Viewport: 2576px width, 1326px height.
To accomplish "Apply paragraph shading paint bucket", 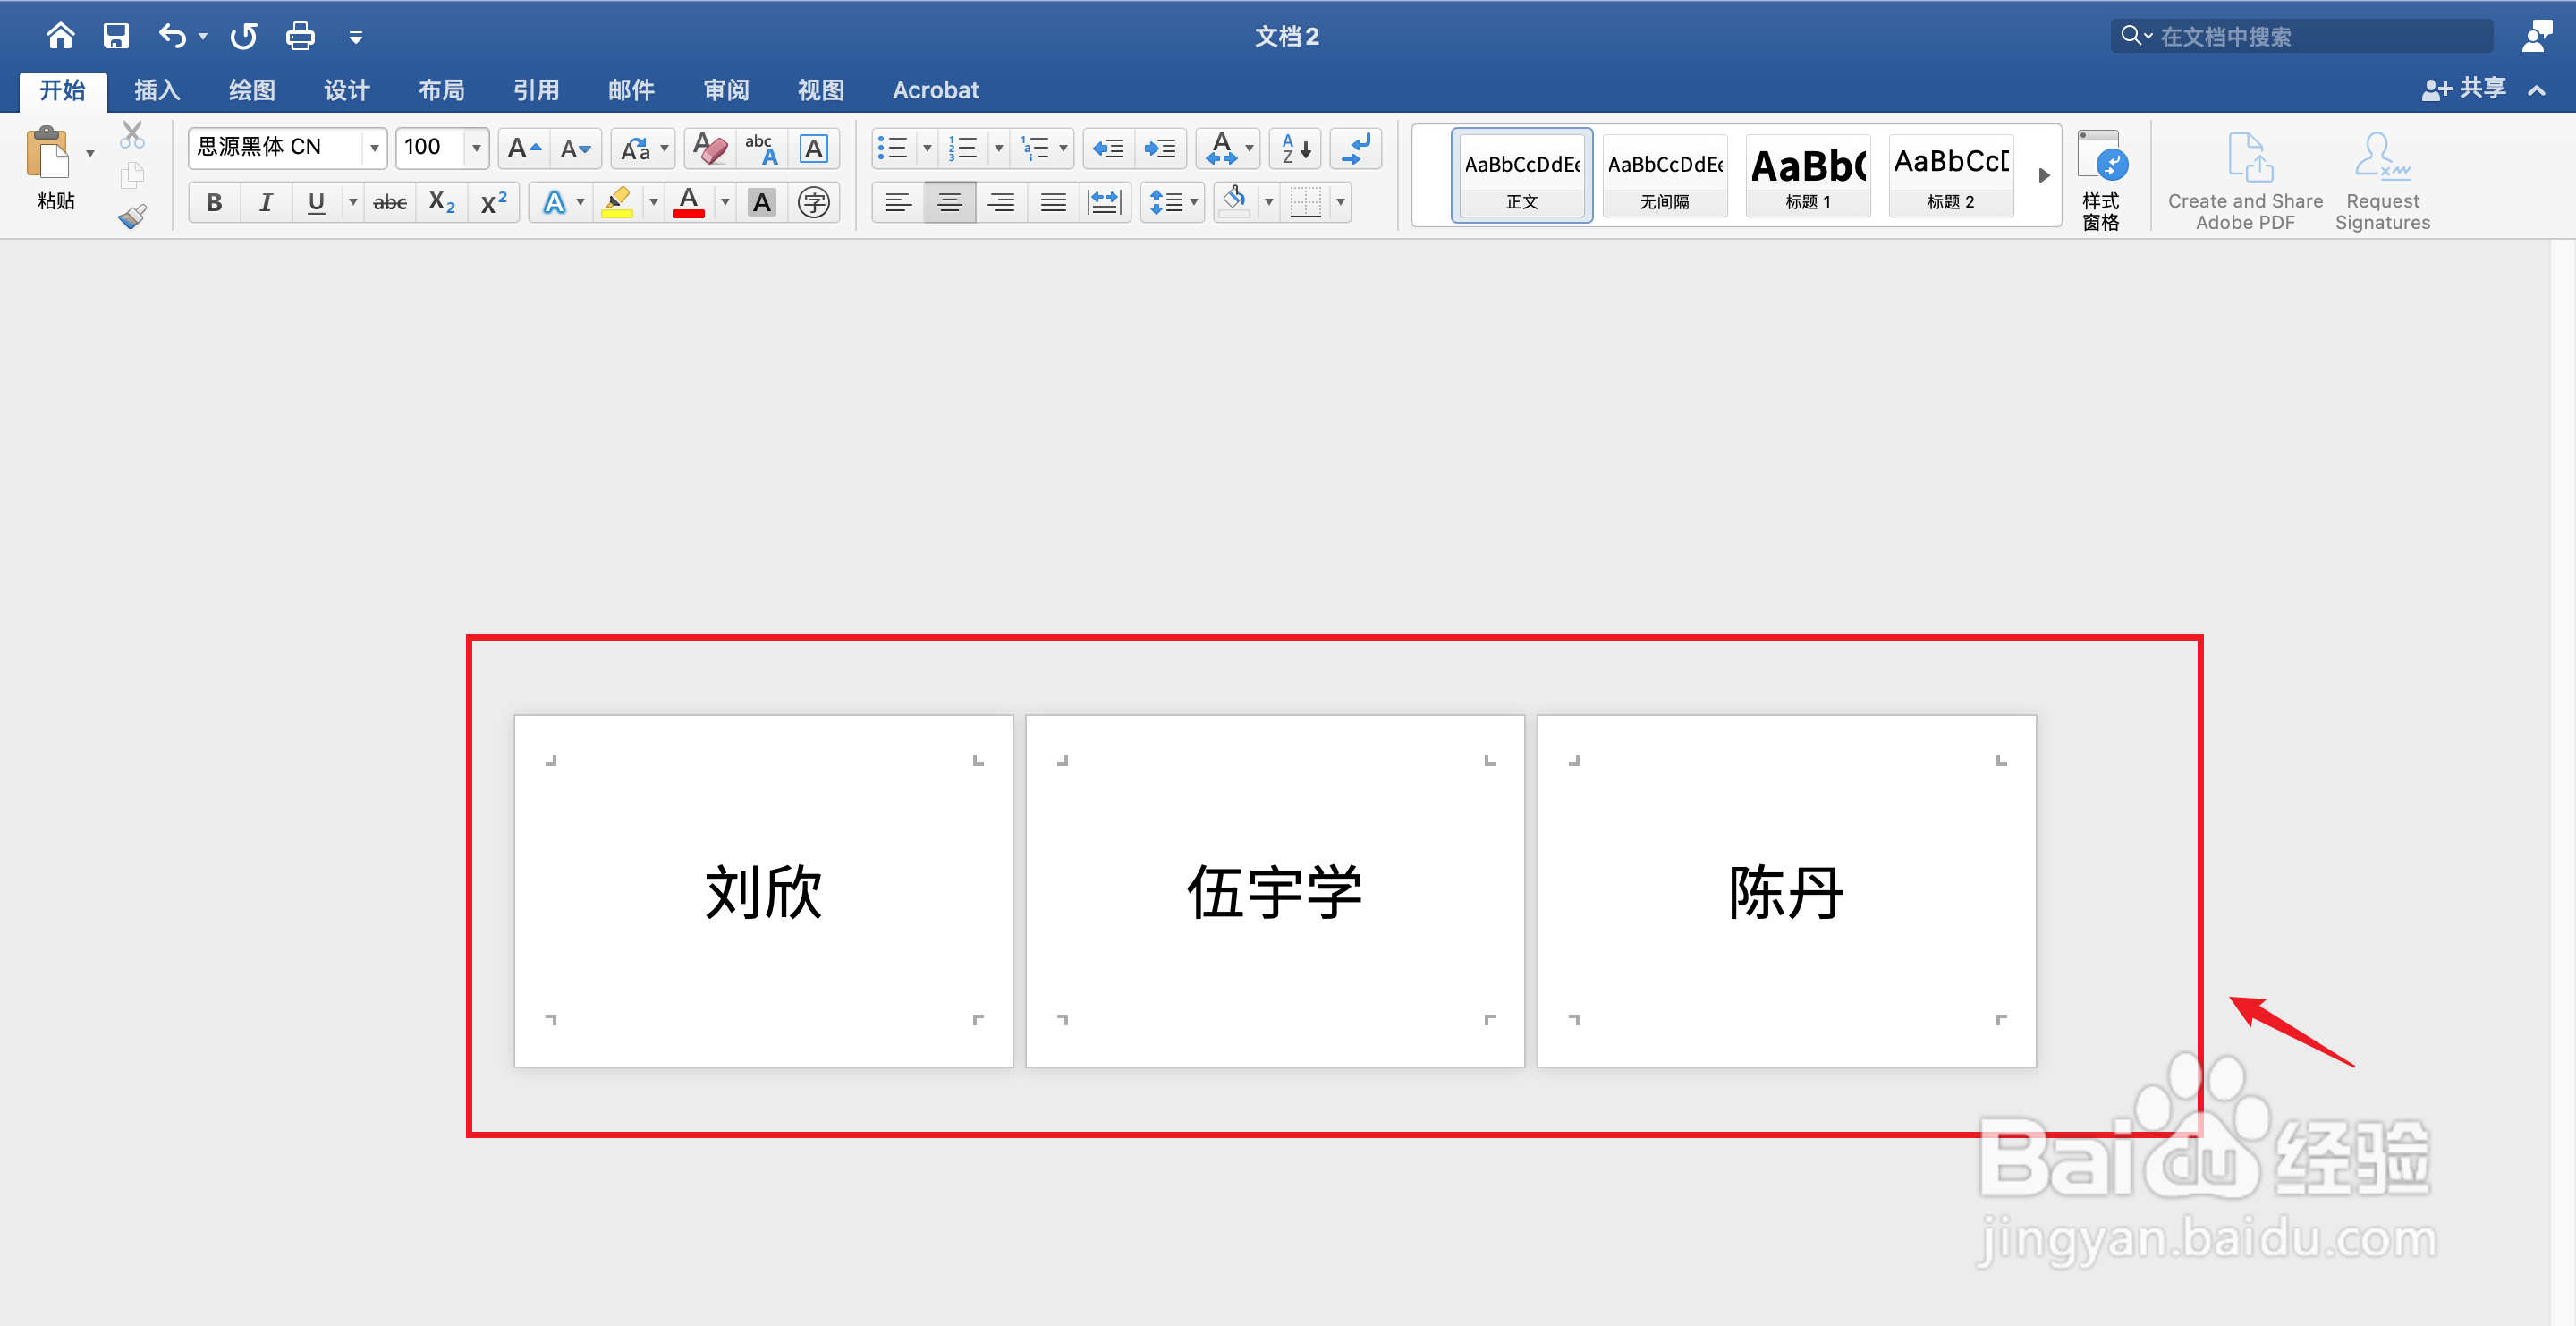I will tap(1236, 203).
